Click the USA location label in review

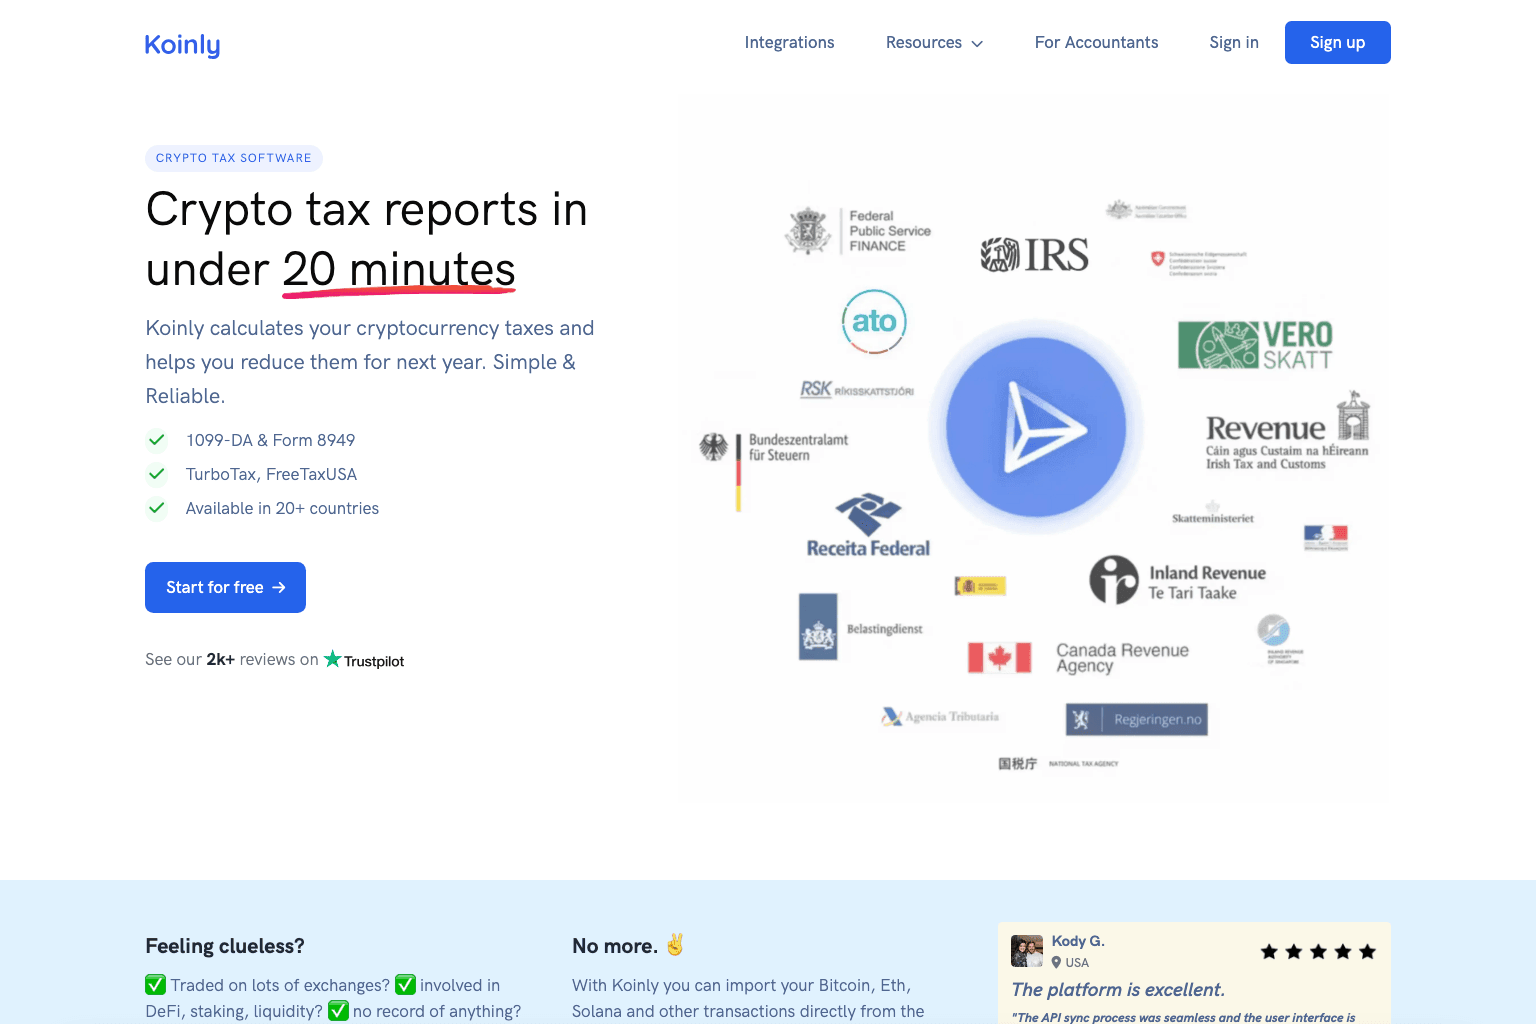click(1070, 963)
